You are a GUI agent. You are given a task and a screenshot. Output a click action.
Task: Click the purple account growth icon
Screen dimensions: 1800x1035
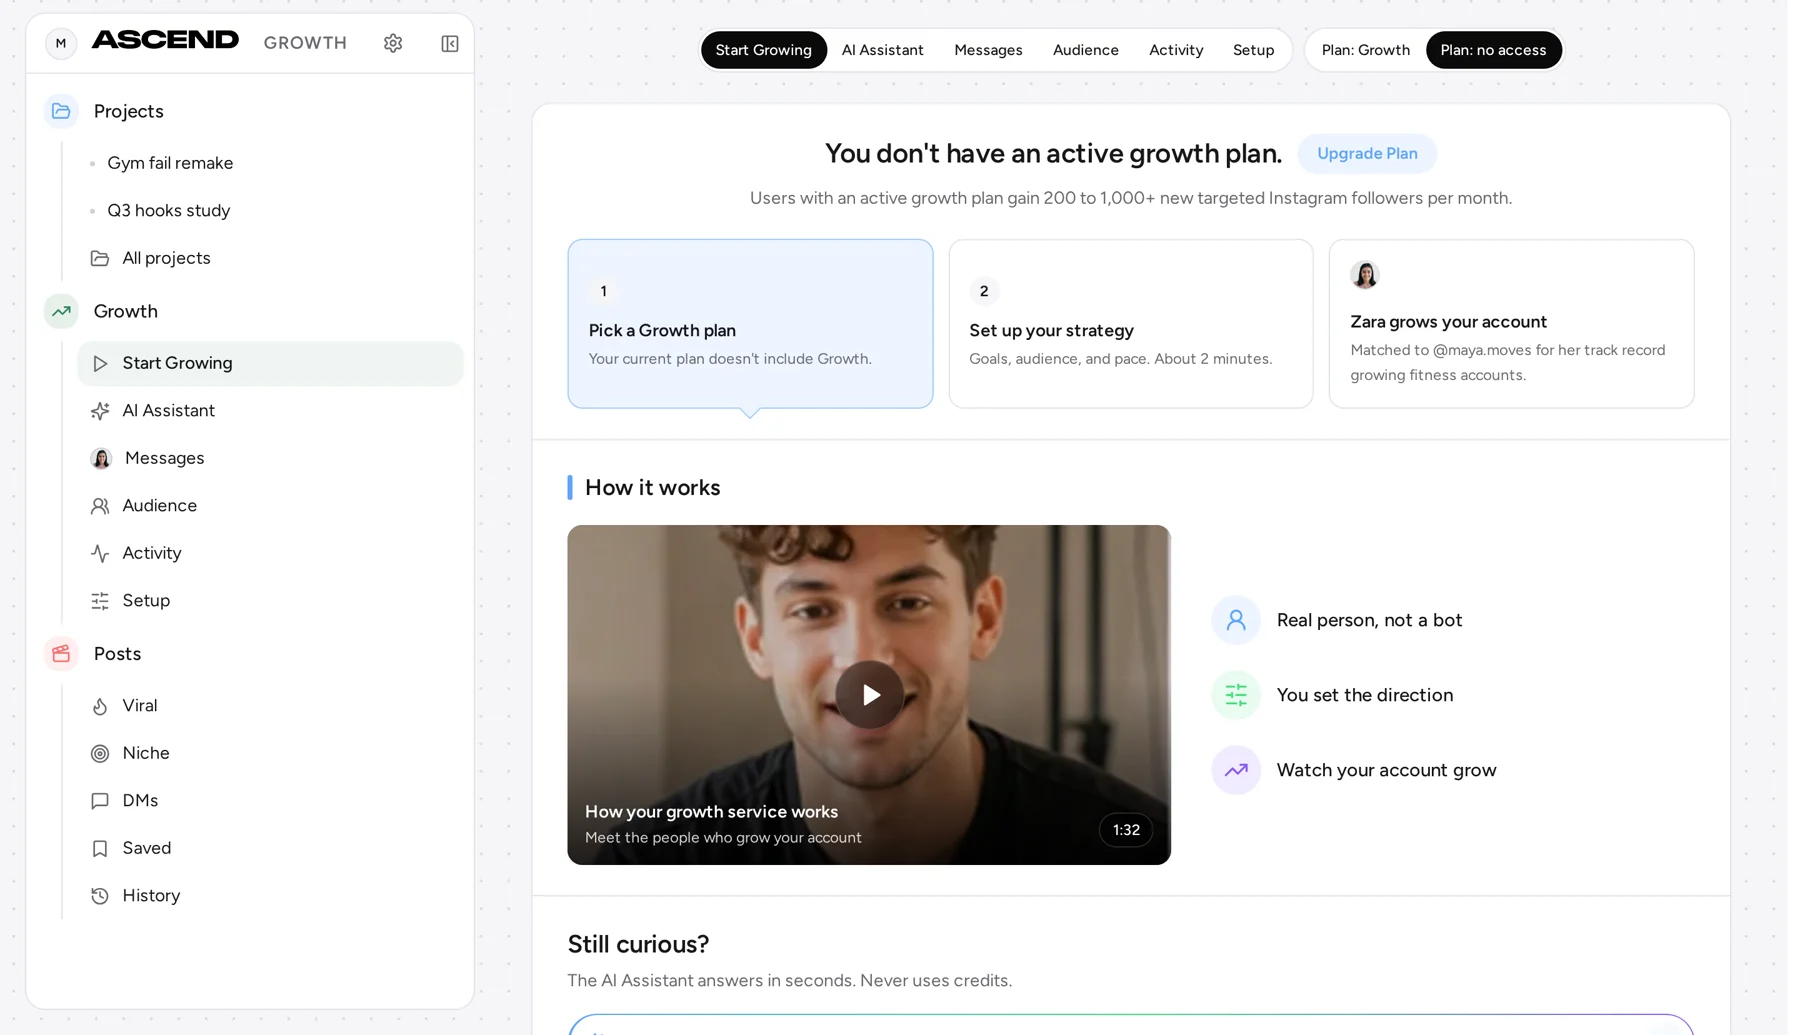(x=1236, y=770)
